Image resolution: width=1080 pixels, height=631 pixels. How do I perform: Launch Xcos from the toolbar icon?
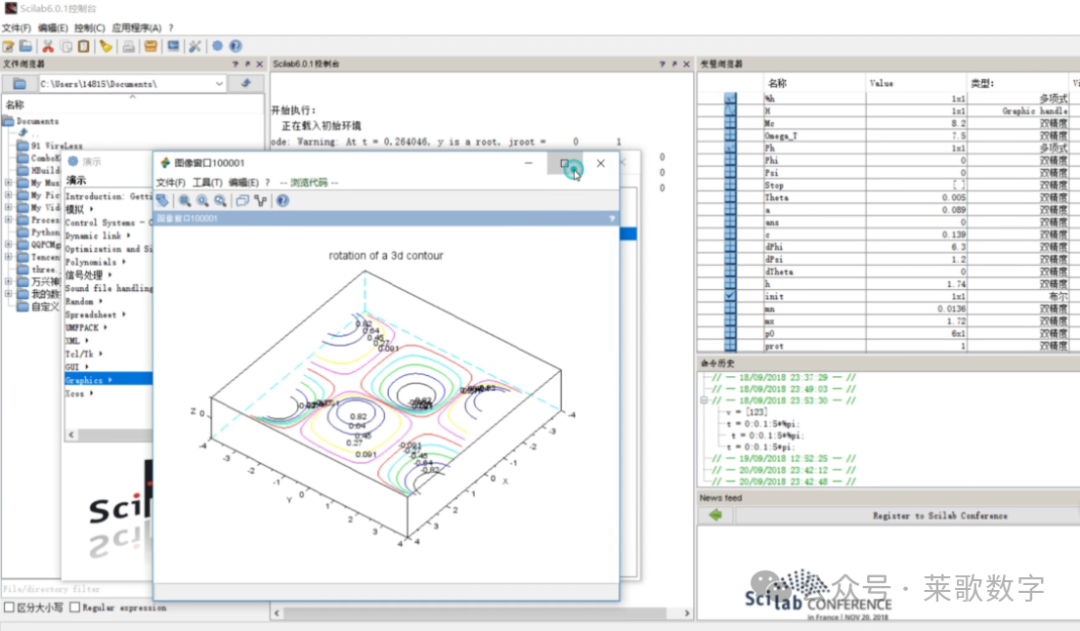[x=173, y=46]
